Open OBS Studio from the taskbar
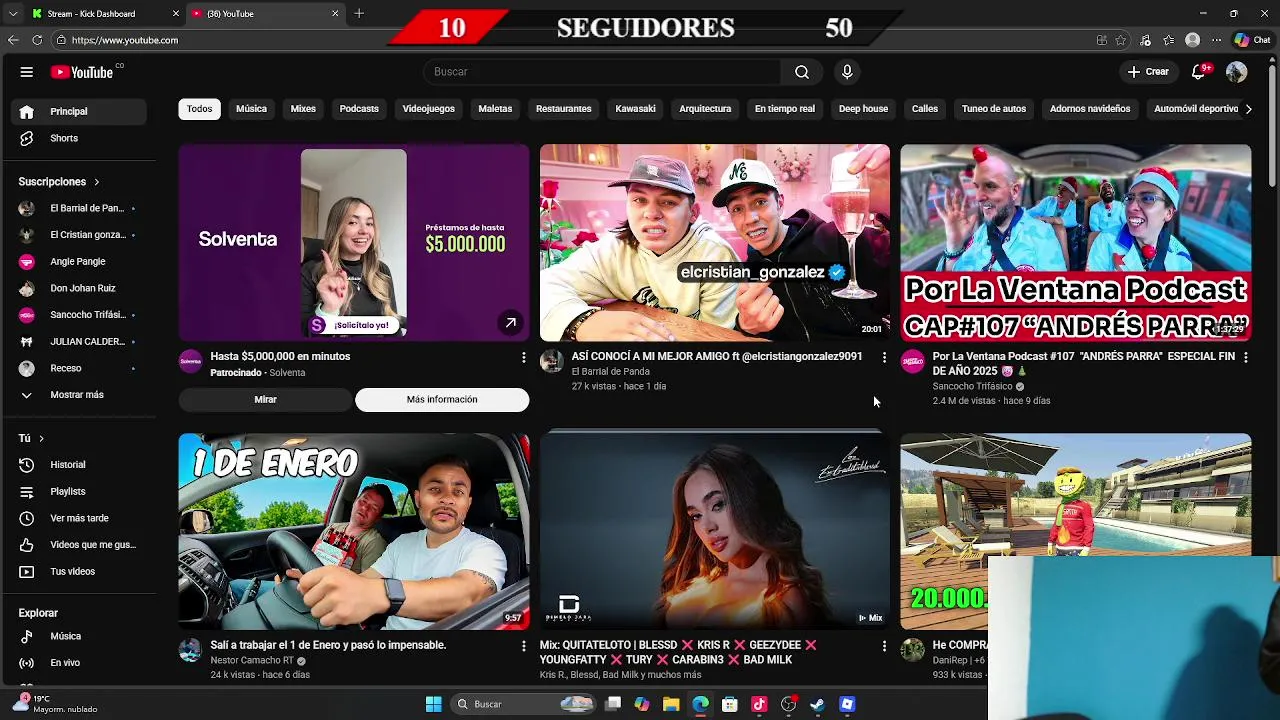This screenshot has height=720, width=1280. click(x=788, y=704)
